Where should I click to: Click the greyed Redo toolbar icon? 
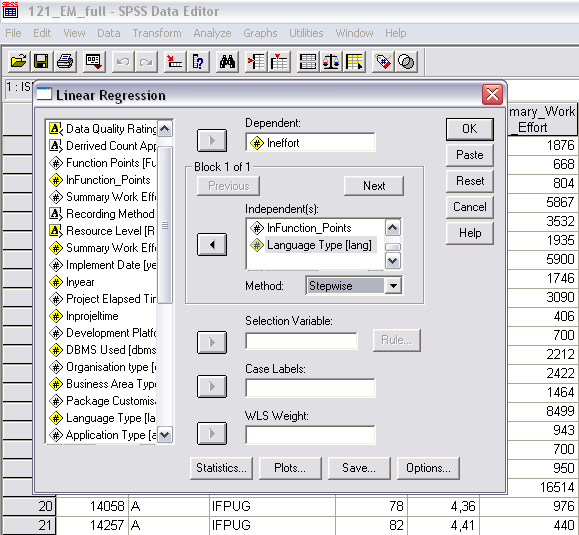146,61
